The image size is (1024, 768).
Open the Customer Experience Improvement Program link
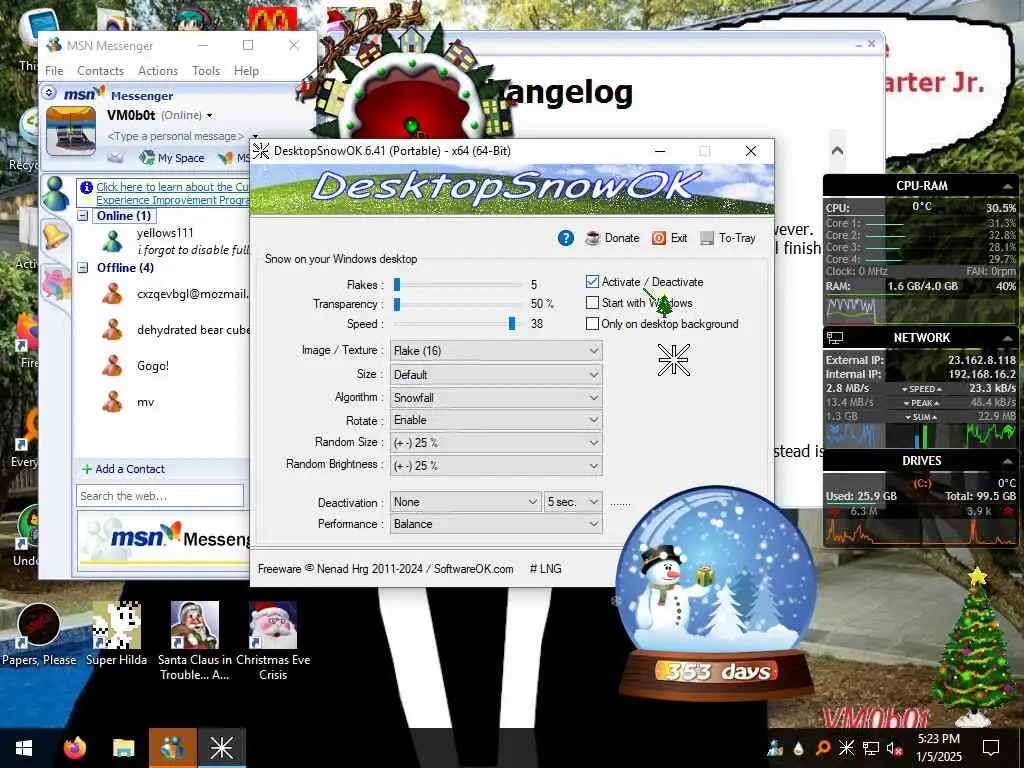click(x=172, y=193)
